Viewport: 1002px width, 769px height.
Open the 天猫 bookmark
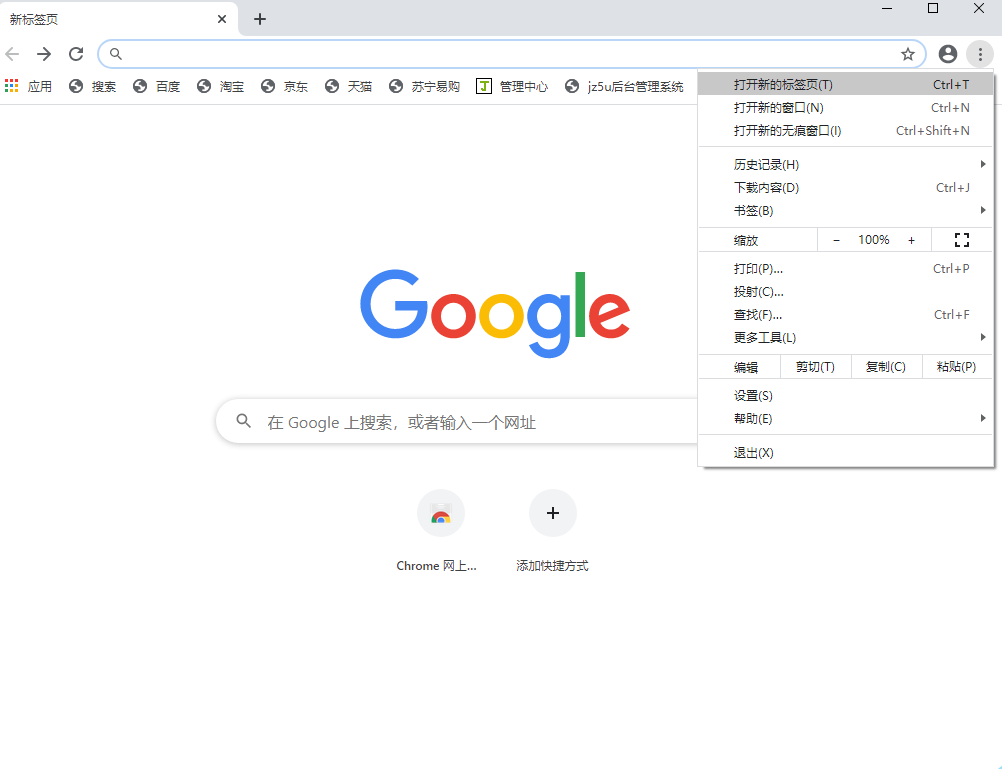click(348, 86)
